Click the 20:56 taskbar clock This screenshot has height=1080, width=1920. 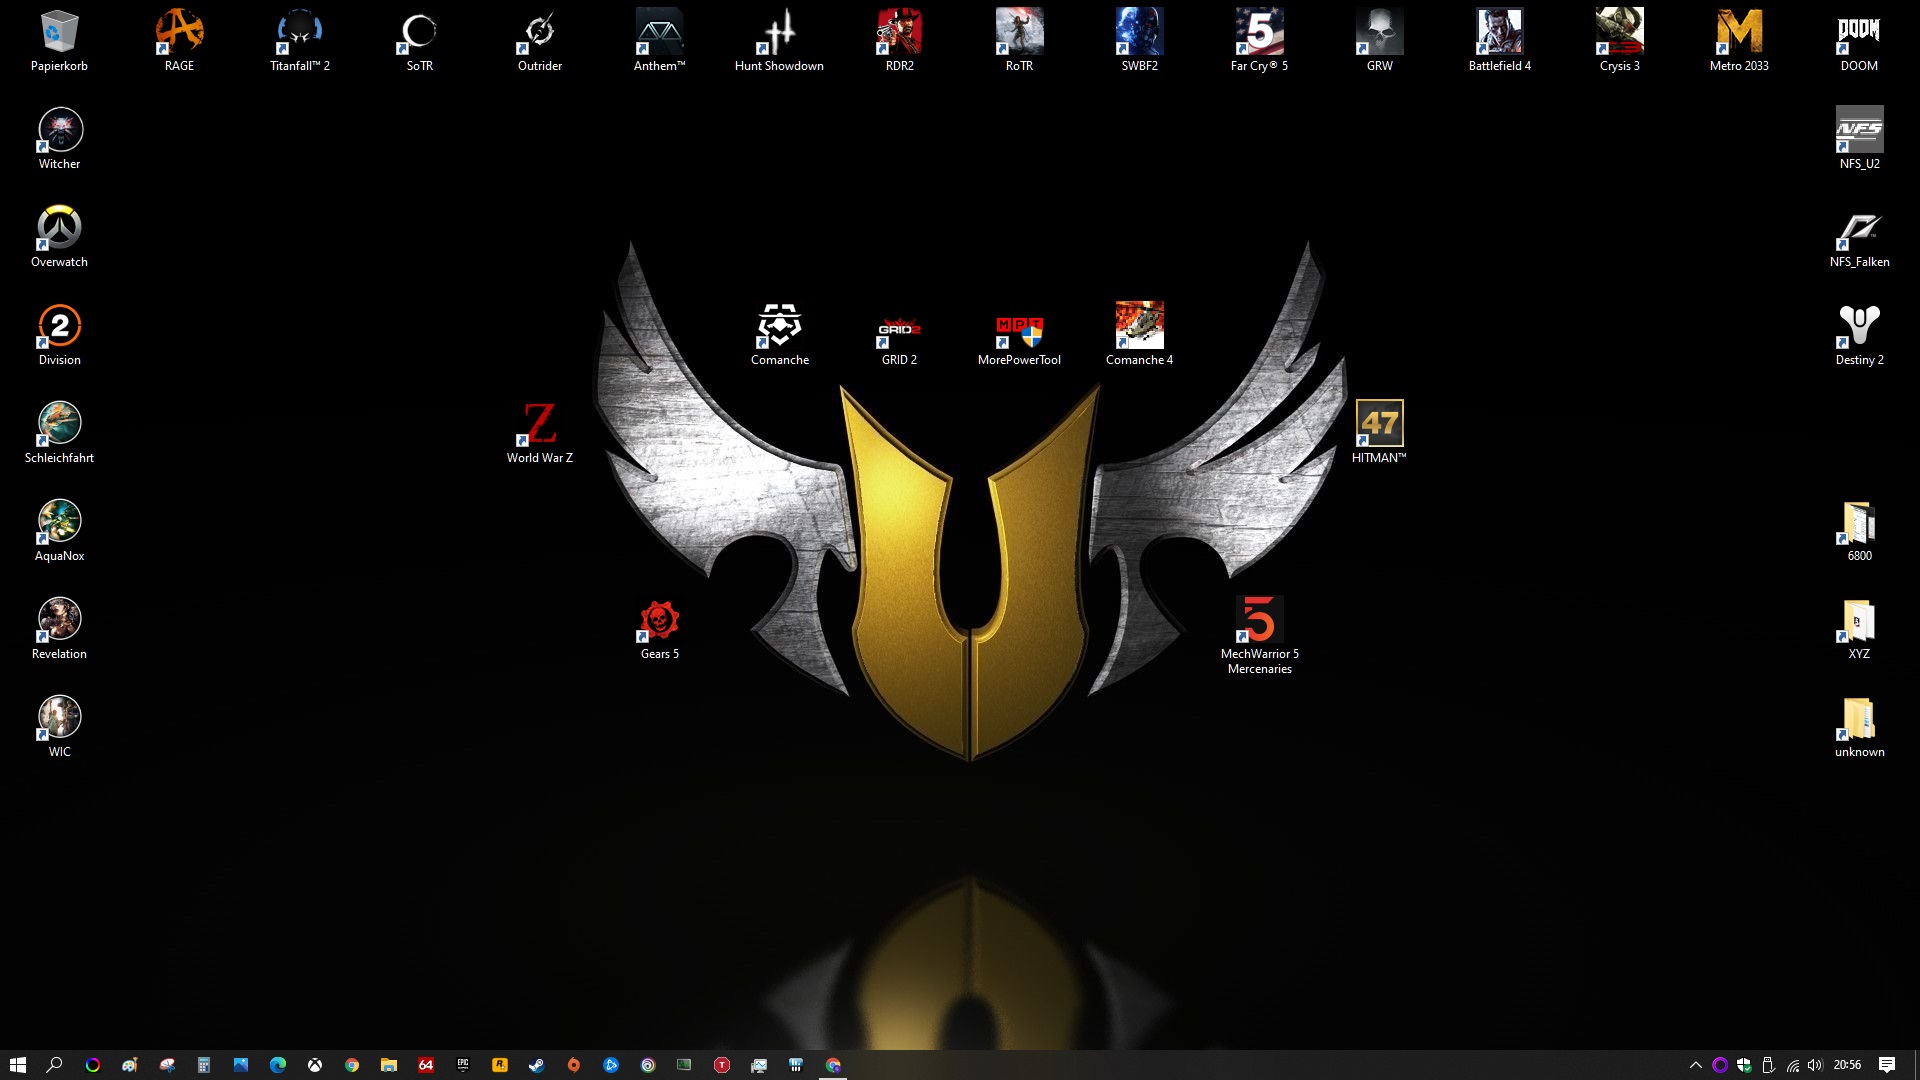coord(1847,1065)
